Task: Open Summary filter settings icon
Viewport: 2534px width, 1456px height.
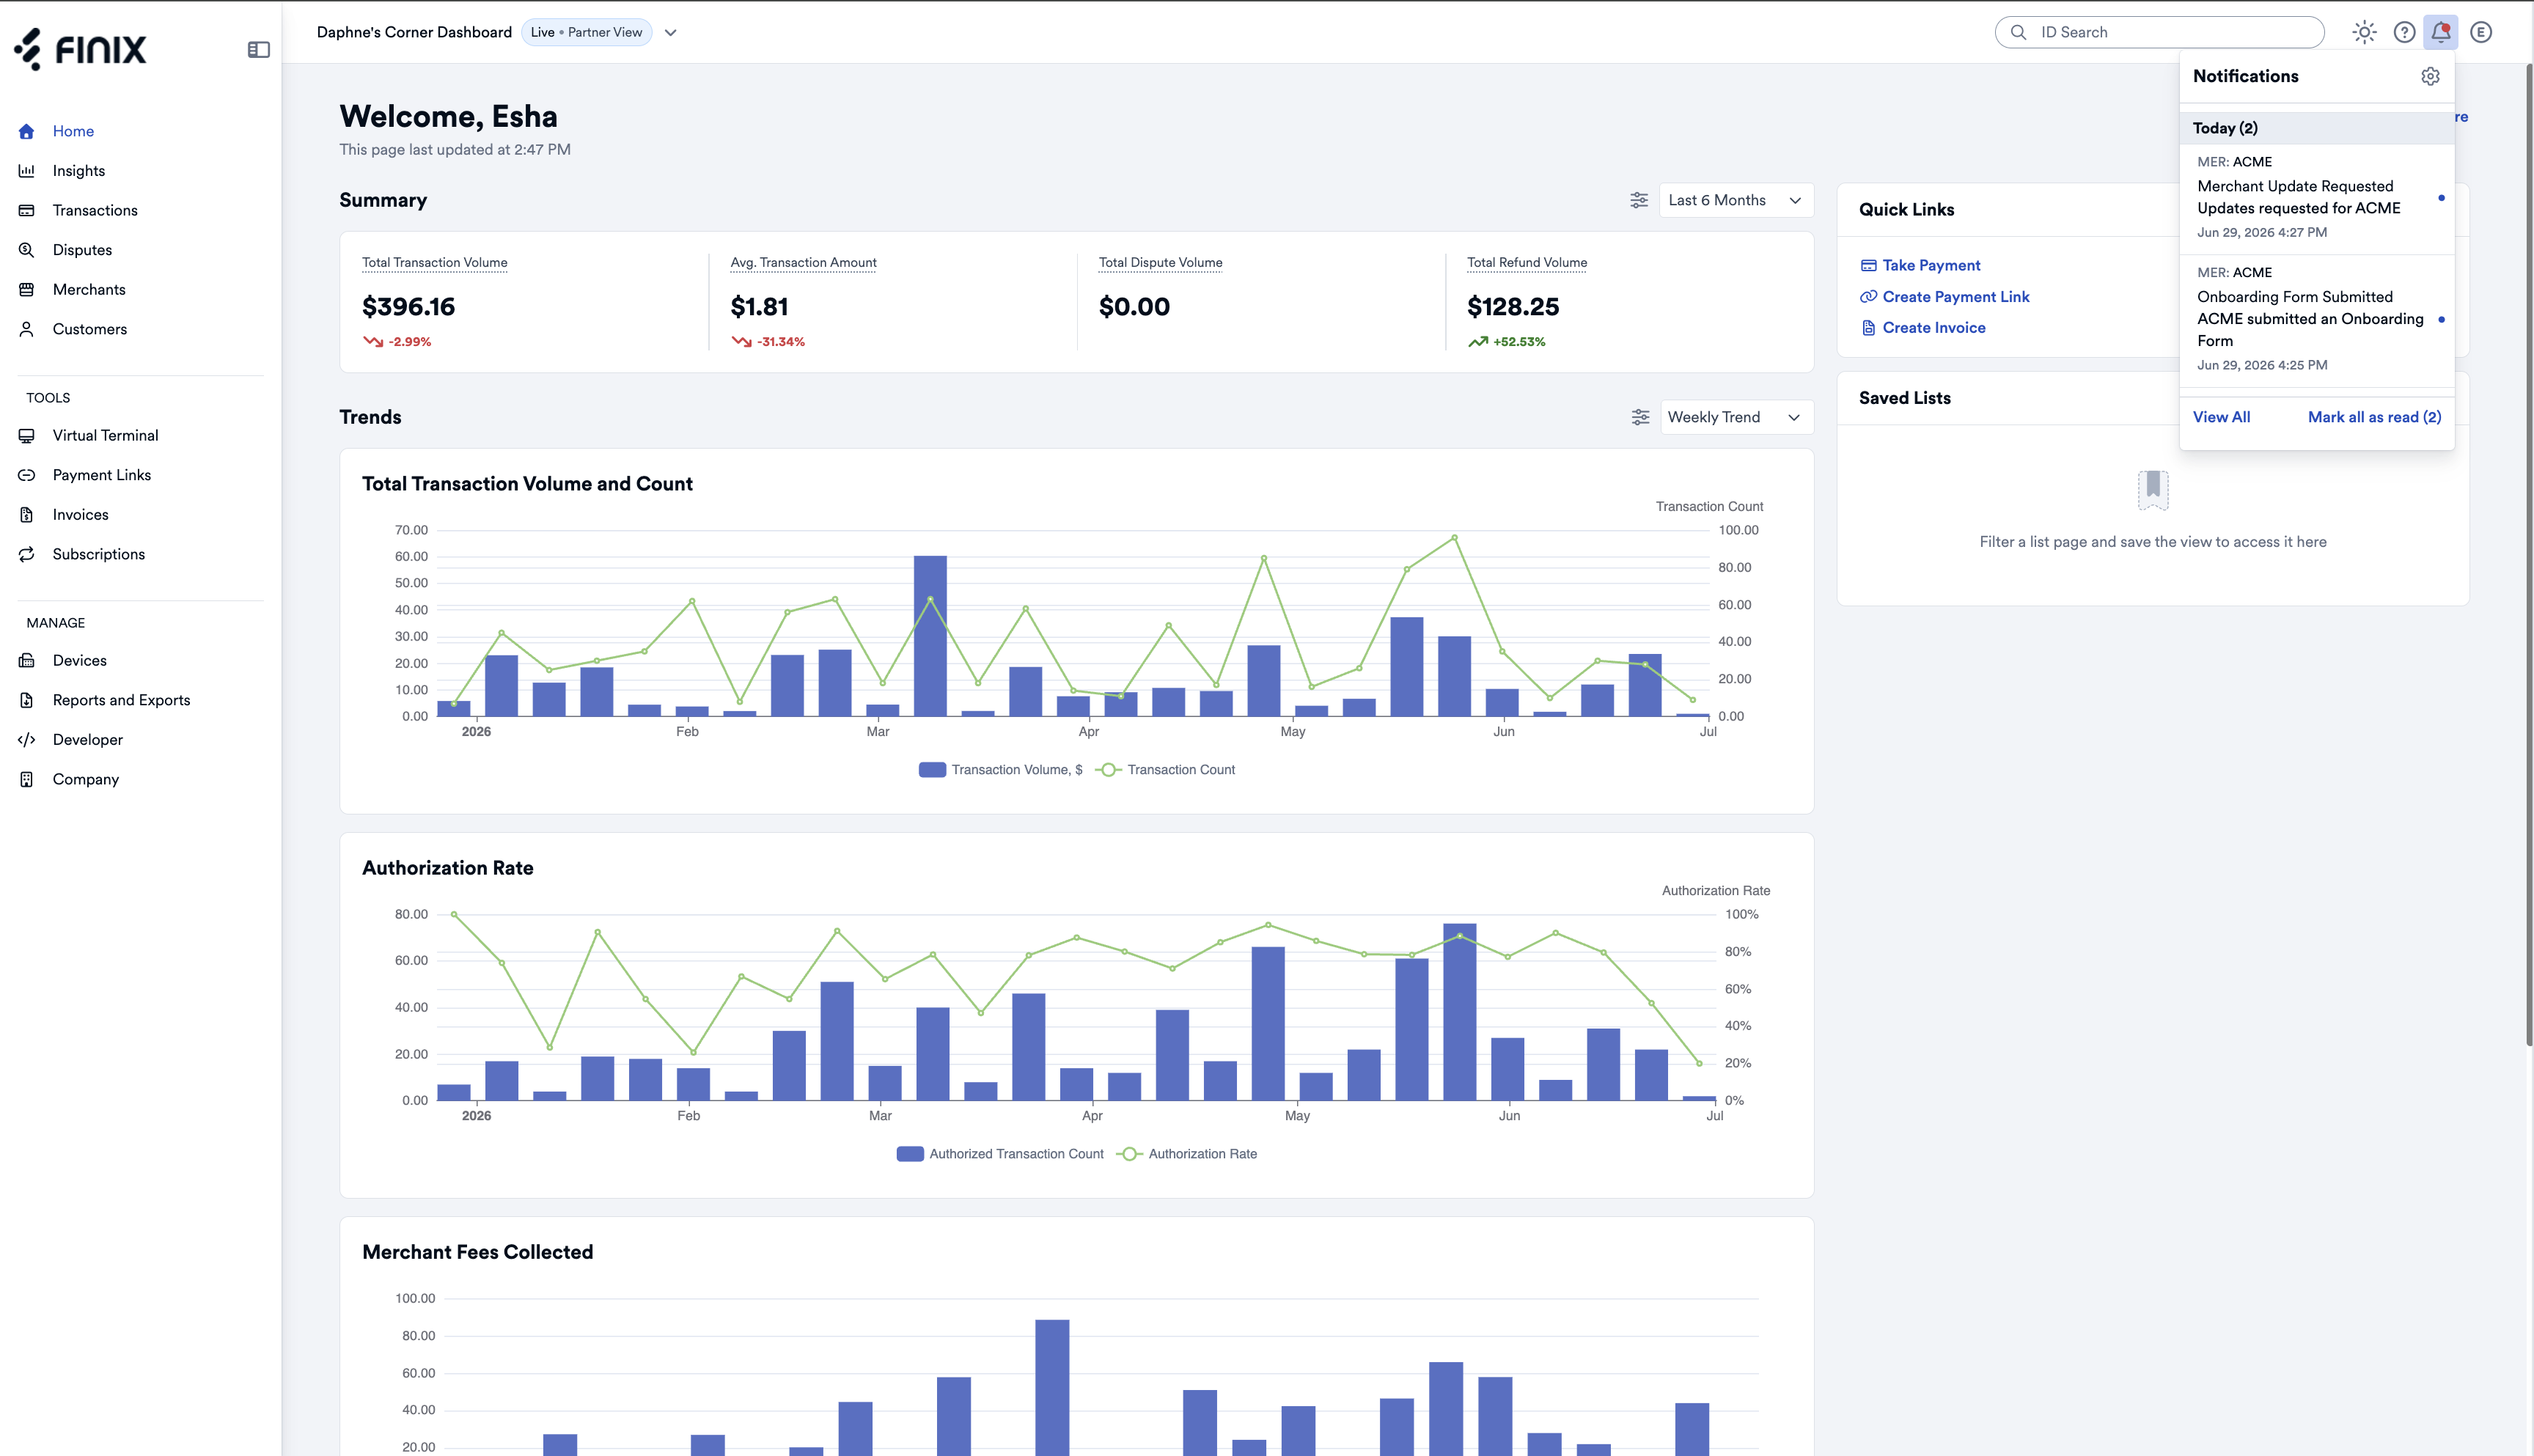Action: 1639,200
